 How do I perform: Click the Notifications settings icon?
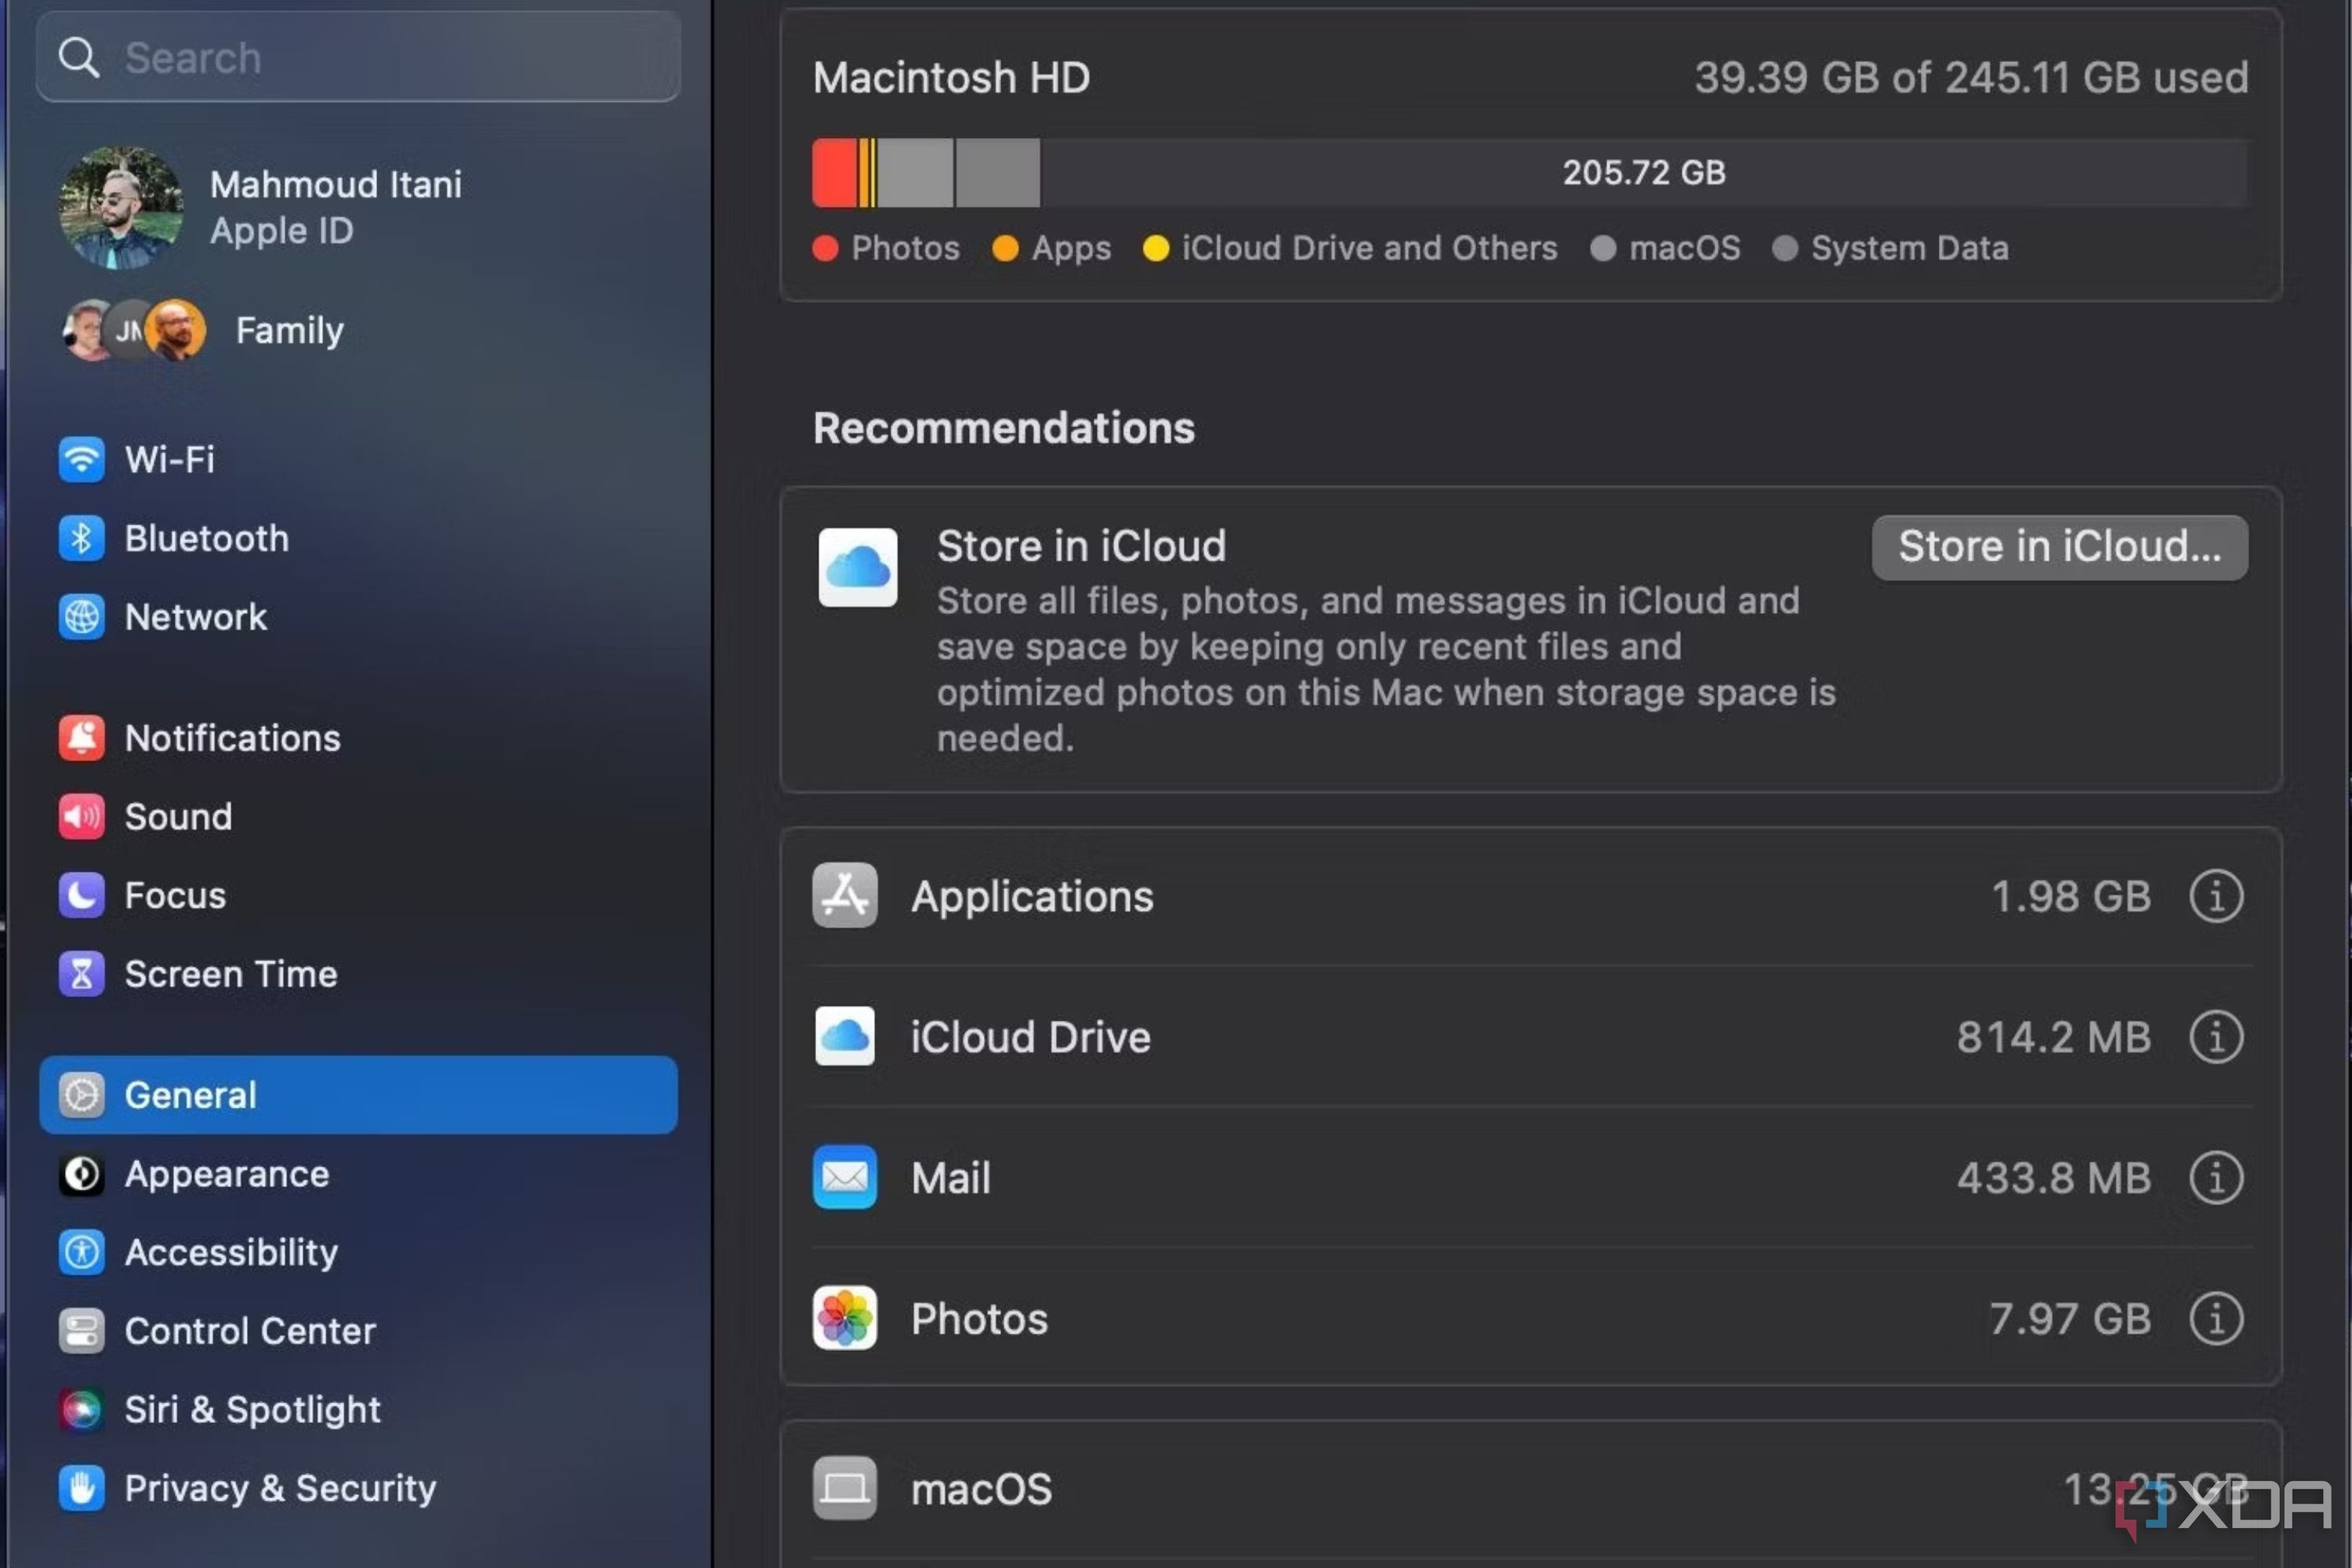(82, 737)
